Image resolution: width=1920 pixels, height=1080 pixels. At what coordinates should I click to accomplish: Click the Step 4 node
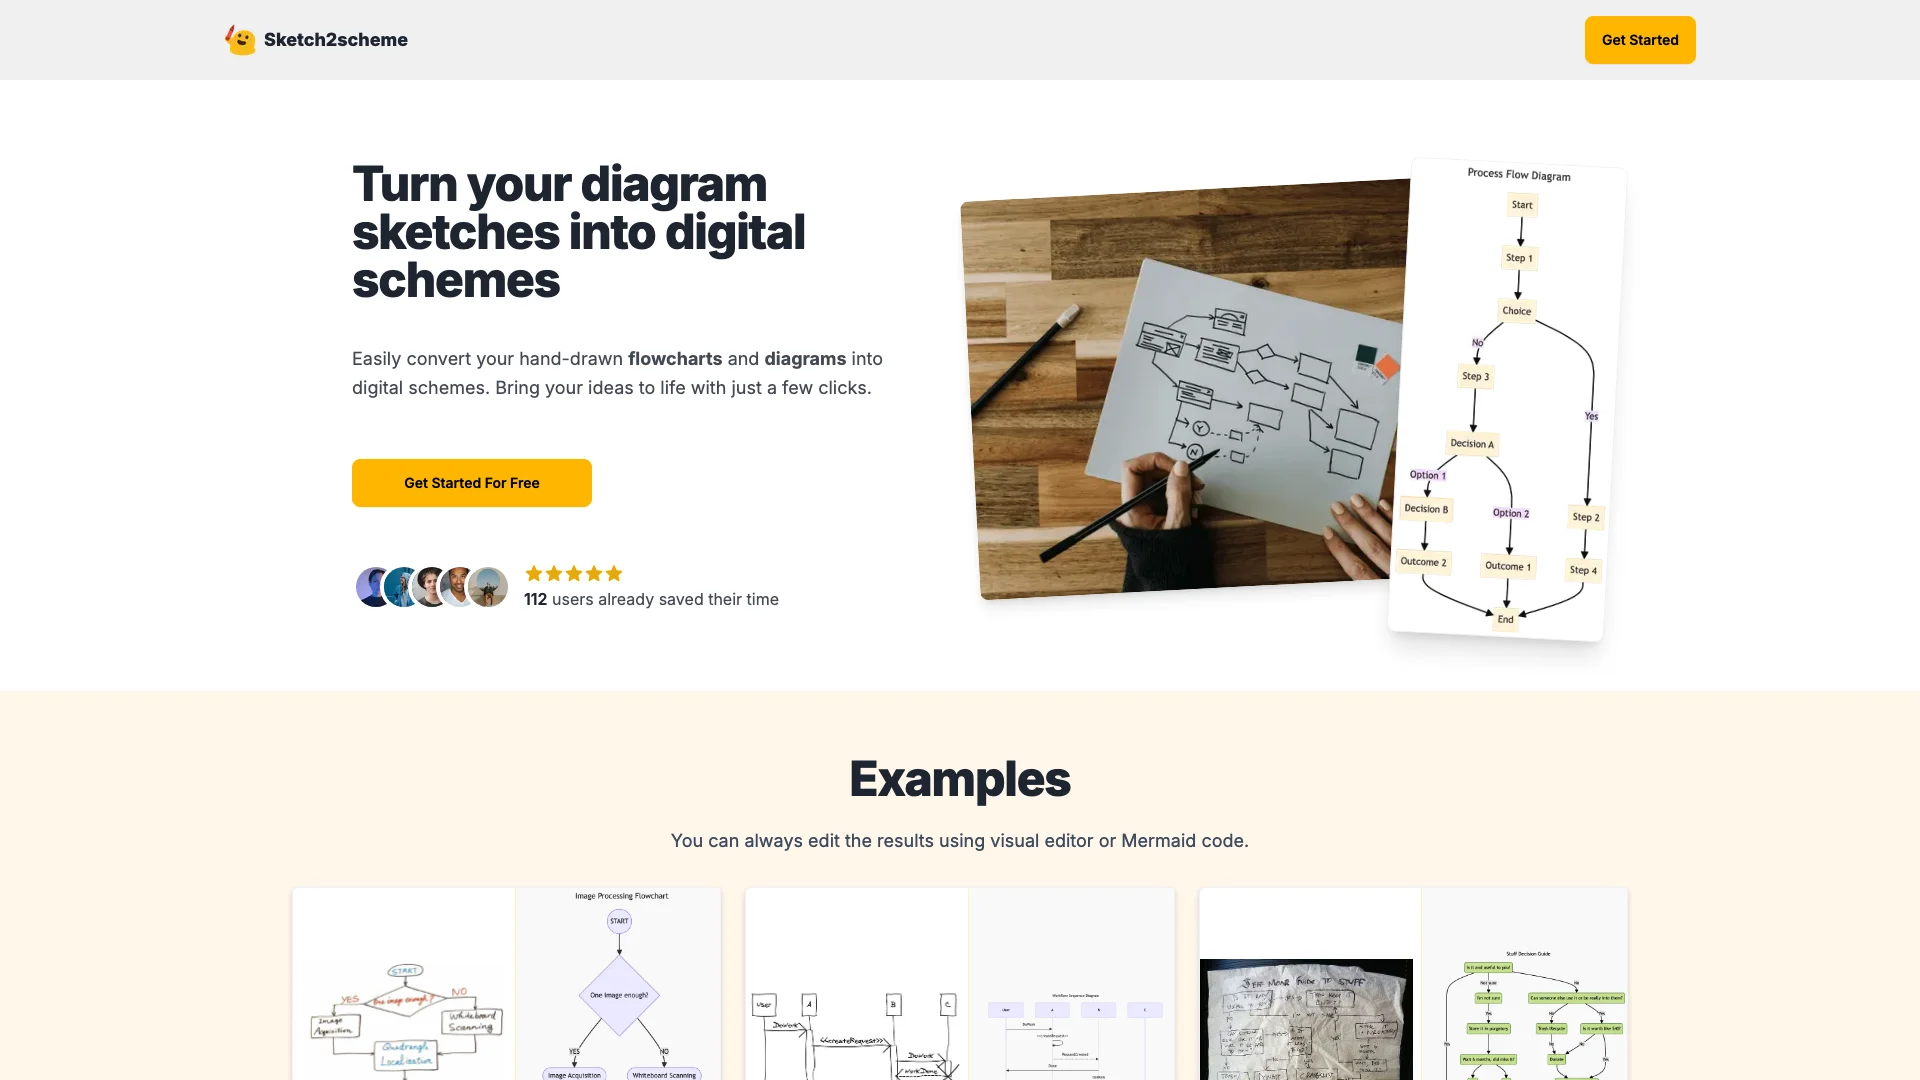coord(1584,570)
